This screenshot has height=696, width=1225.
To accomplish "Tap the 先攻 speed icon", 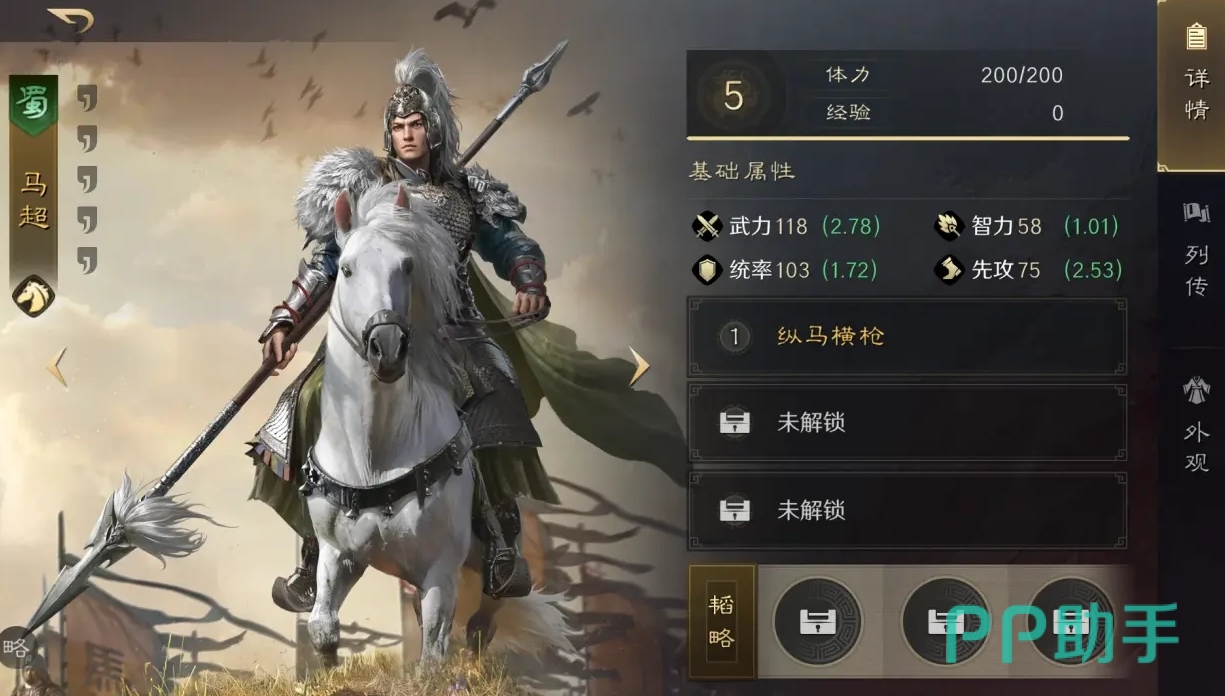I will pyautogui.click(x=949, y=270).
